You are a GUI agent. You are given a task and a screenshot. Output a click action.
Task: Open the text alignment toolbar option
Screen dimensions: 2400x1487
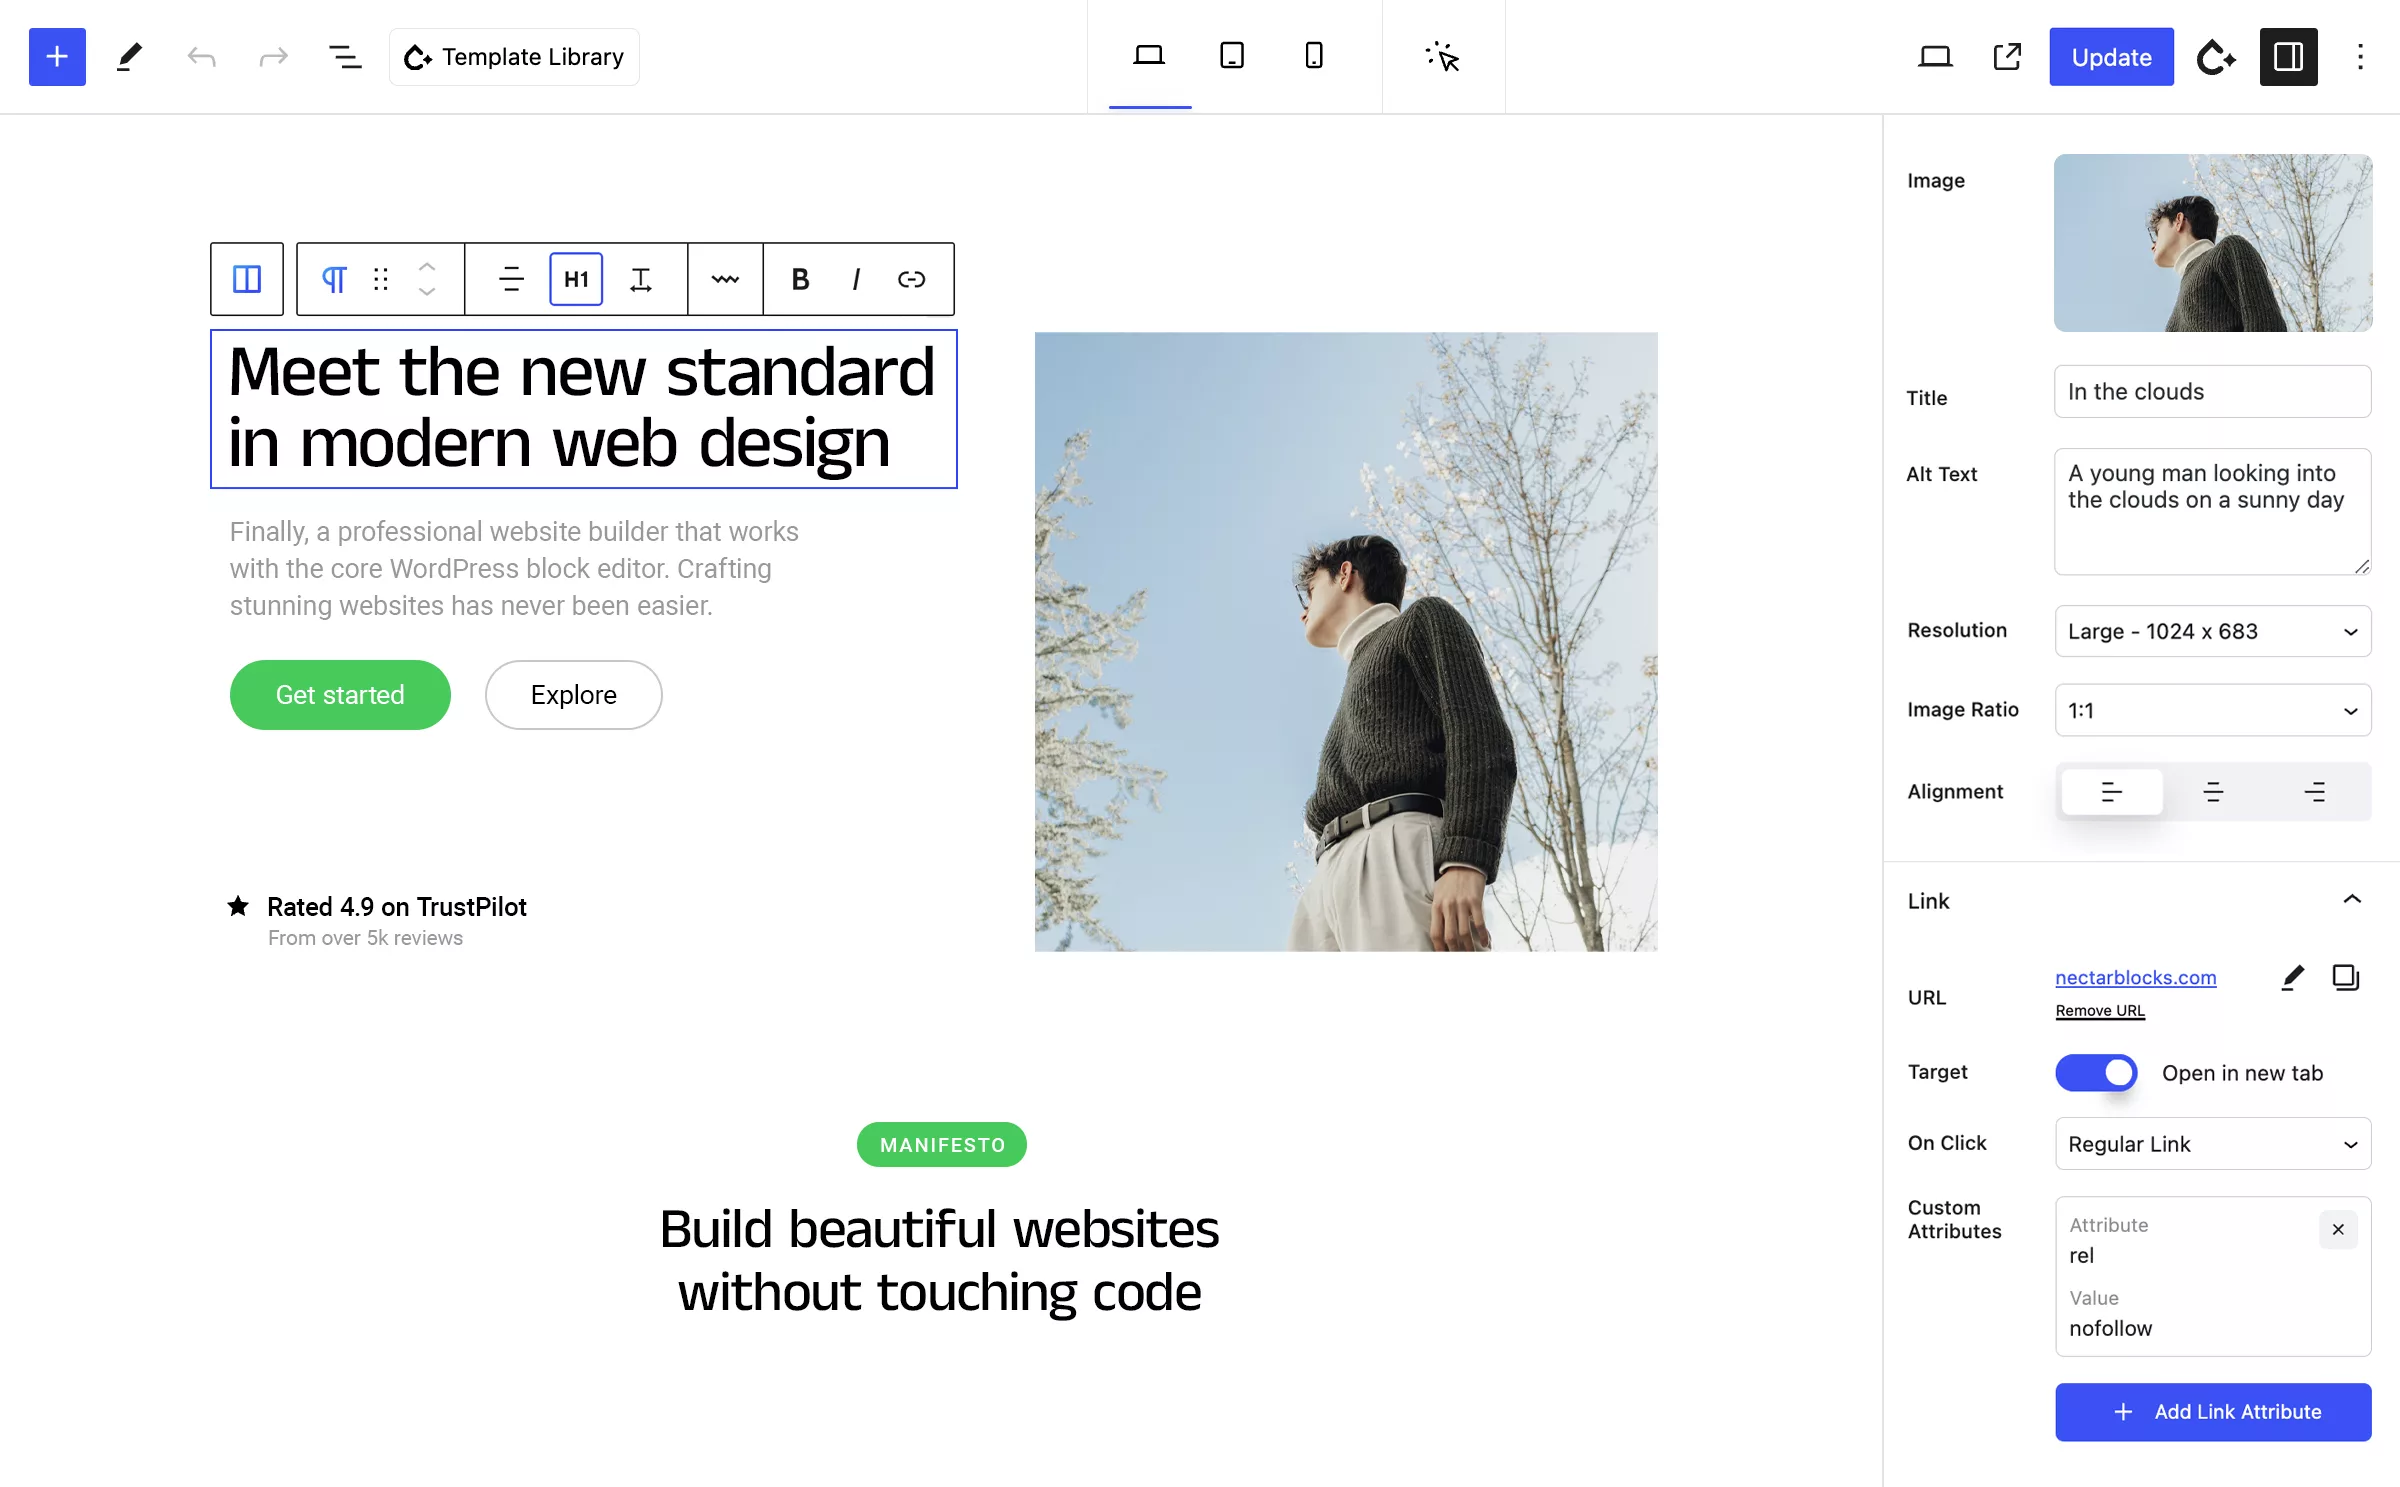coord(511,279)
